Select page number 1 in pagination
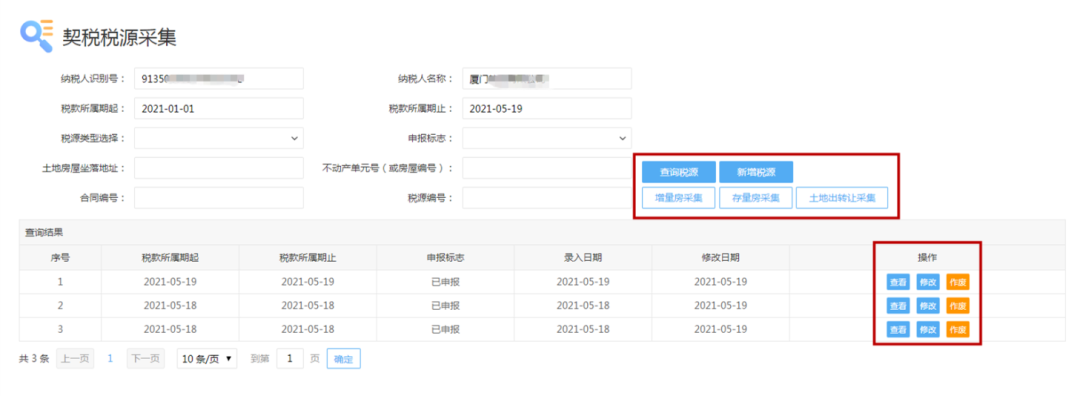Viewport: 1080px width, 396px height. click(110, 358)
